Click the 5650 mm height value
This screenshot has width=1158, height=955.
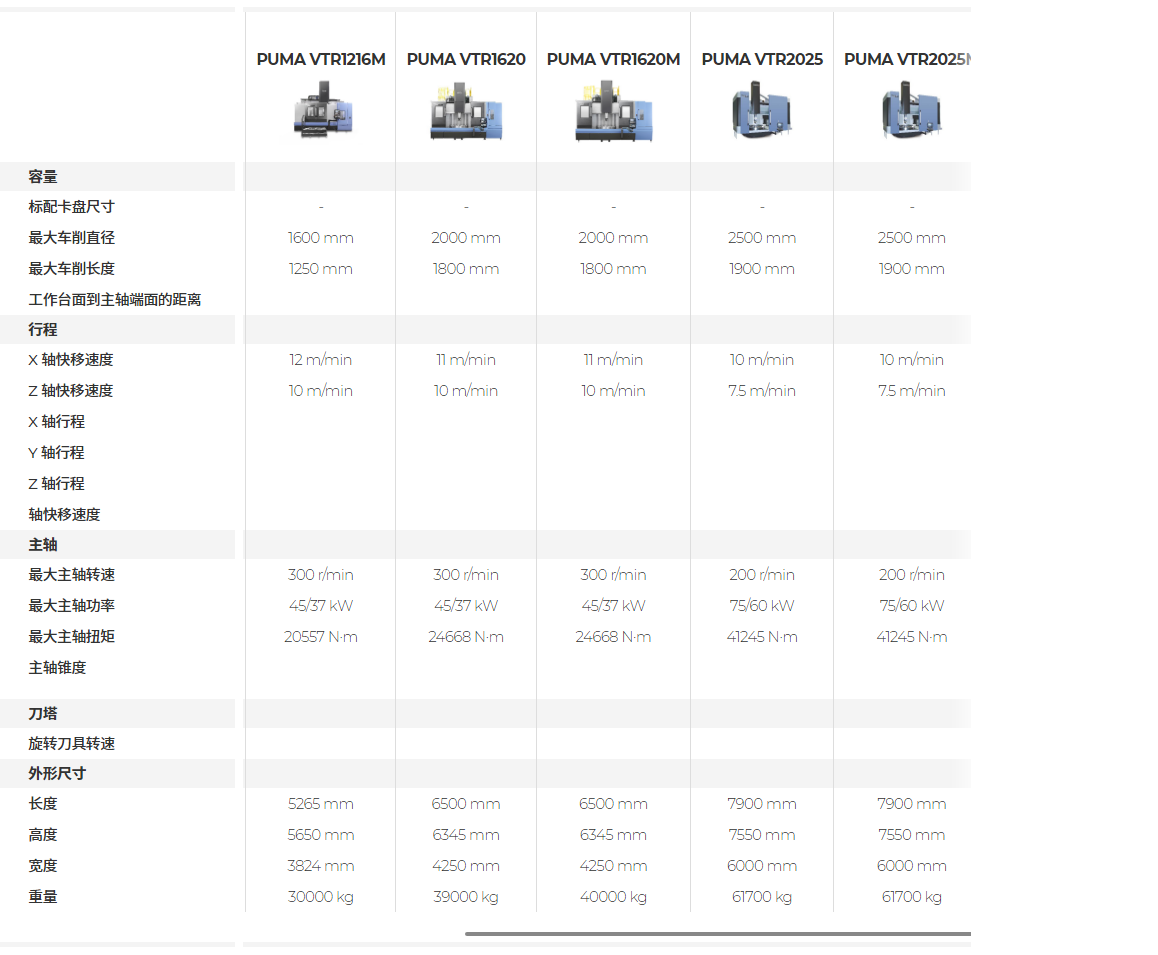pyautogui.click(x=321, y=835)
